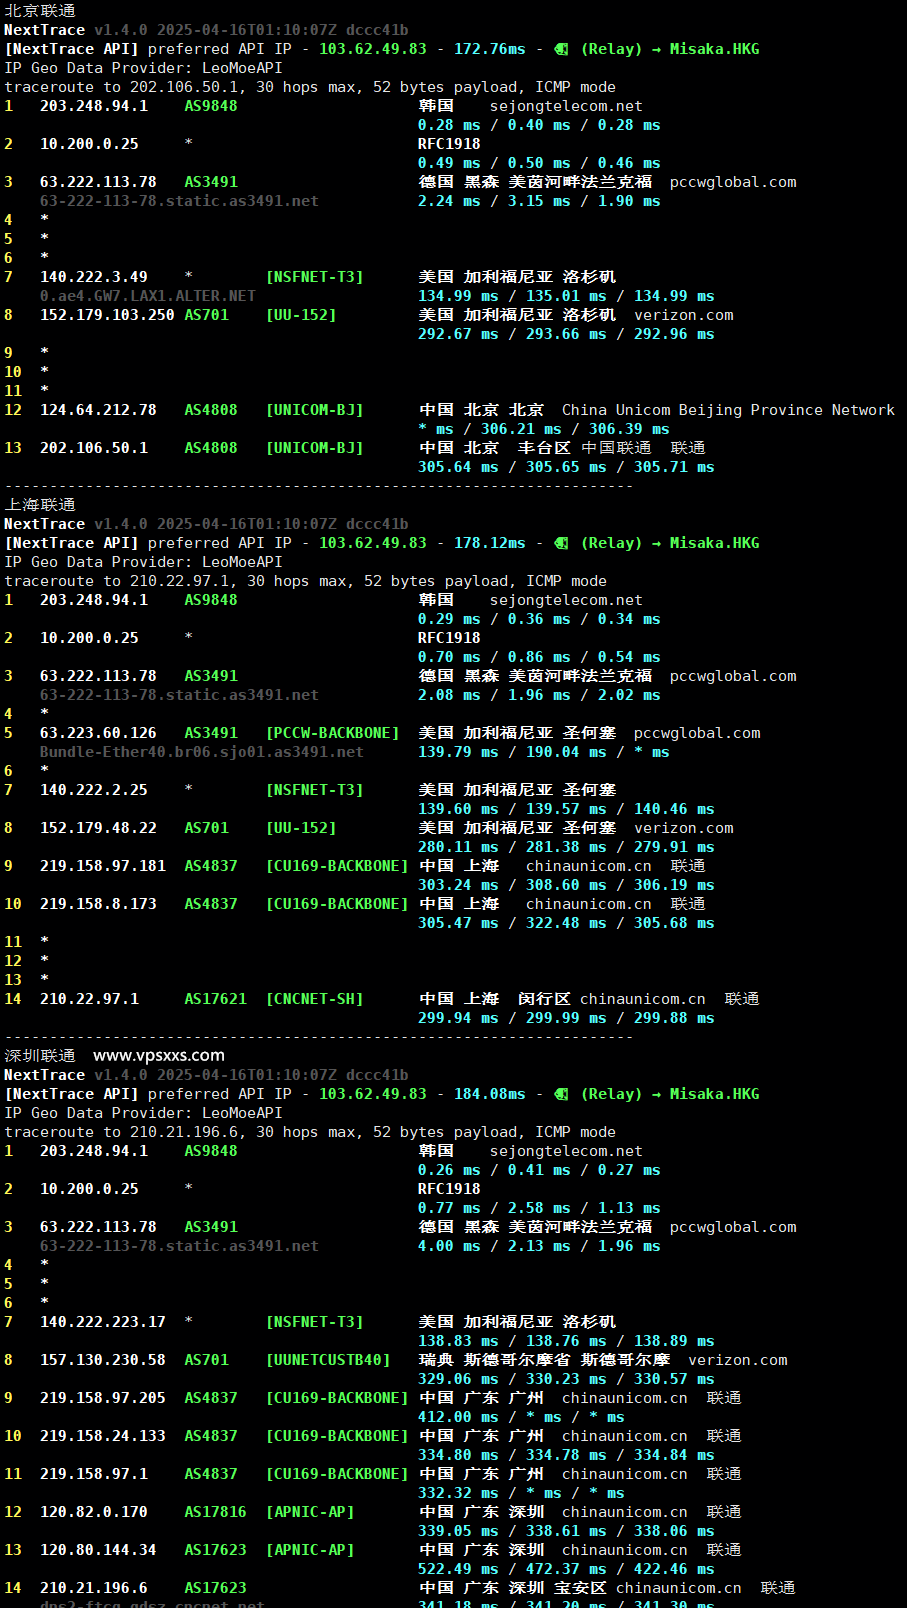Click "China Unicom Beijing Province Network" text
The image size is (907, 1608).
point(728,410)
